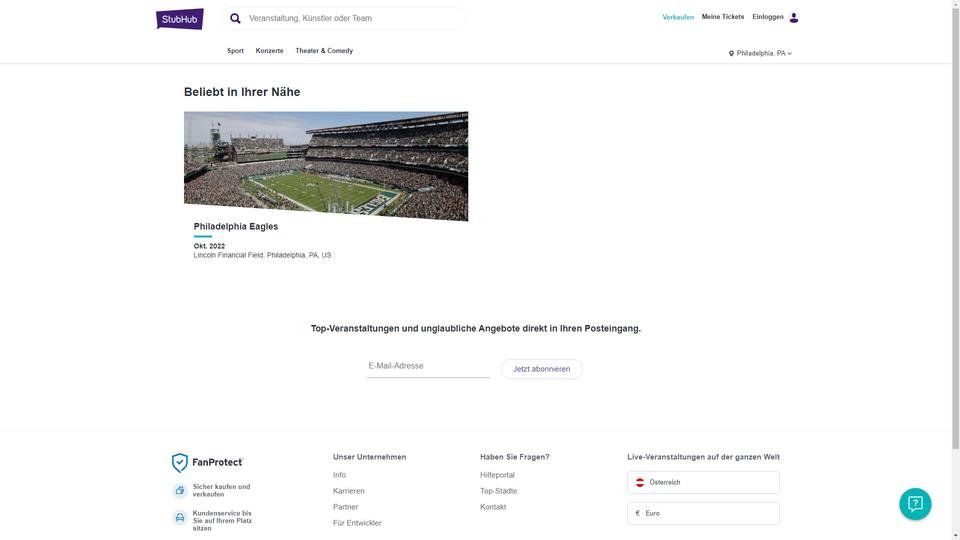Click the Verkaufen link

click(678, 17)
